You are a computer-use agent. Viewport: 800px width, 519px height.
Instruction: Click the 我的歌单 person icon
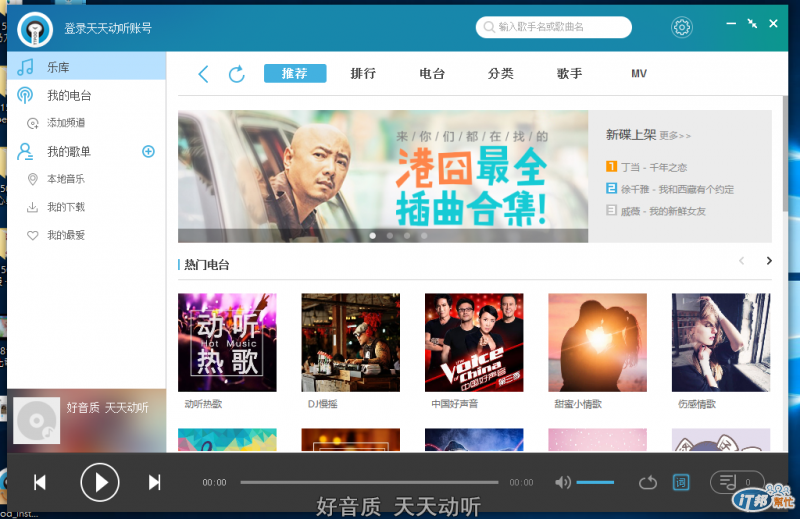pyautogui.click(x=24, y=152)
